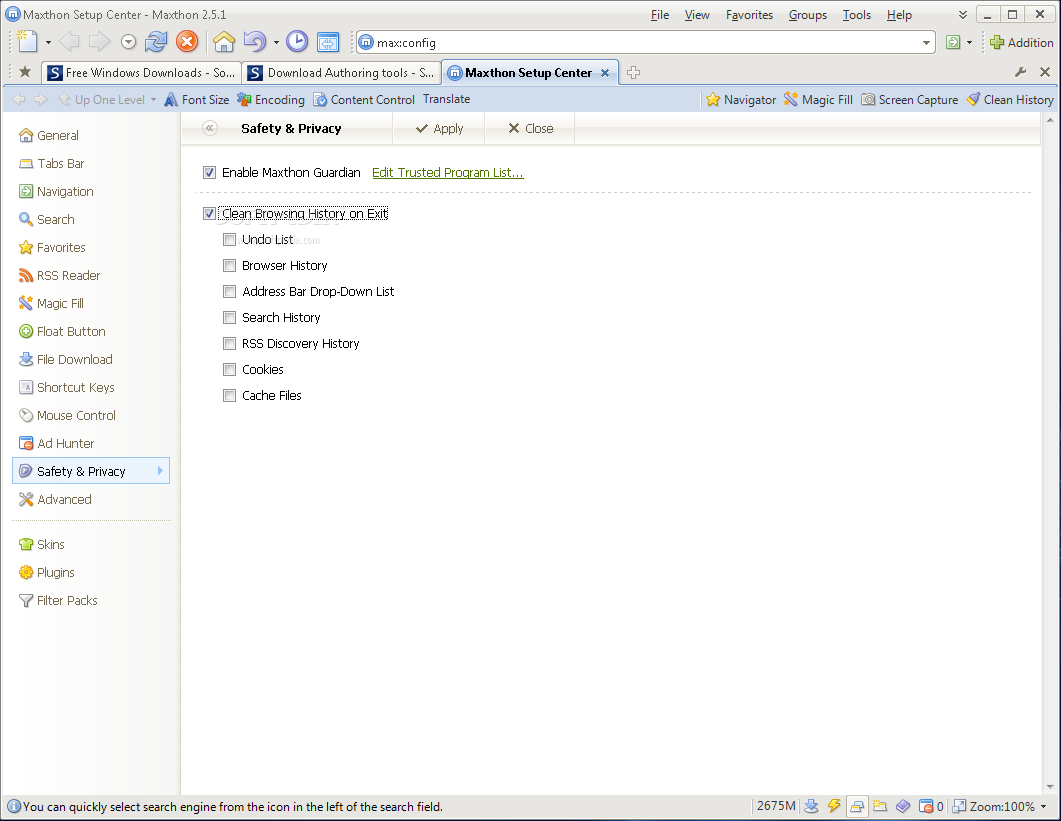The image size is (1061, 821).
Task: Select General in settings sidebar
Action: (x=49, y=135)
